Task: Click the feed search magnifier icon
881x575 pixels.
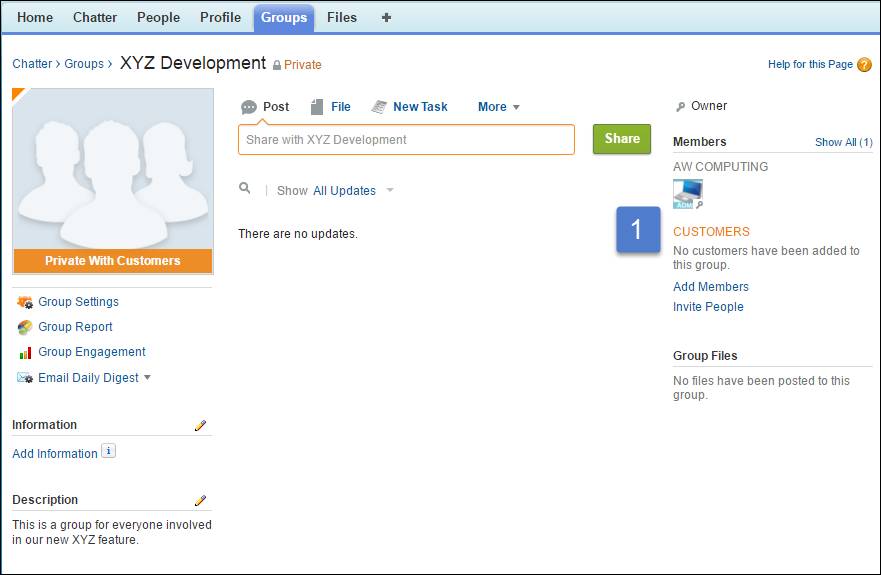Action: tap(244, 188)
